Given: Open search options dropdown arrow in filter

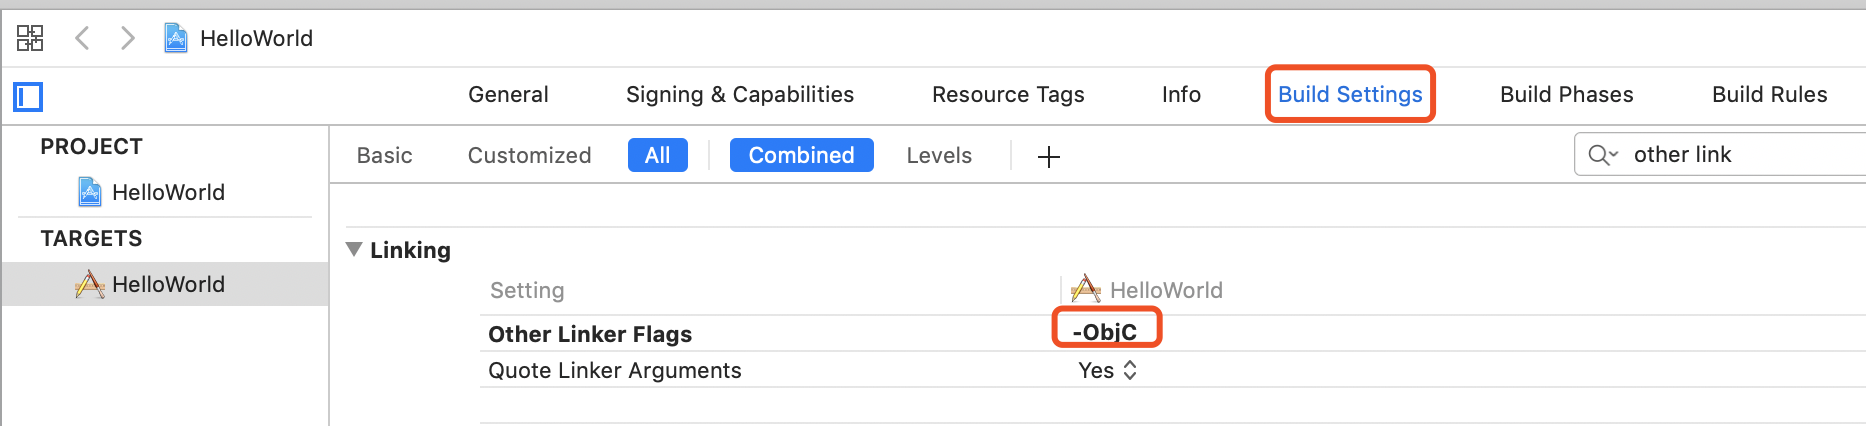Looking at the screenshot, I should click(x=1613, y=155).
